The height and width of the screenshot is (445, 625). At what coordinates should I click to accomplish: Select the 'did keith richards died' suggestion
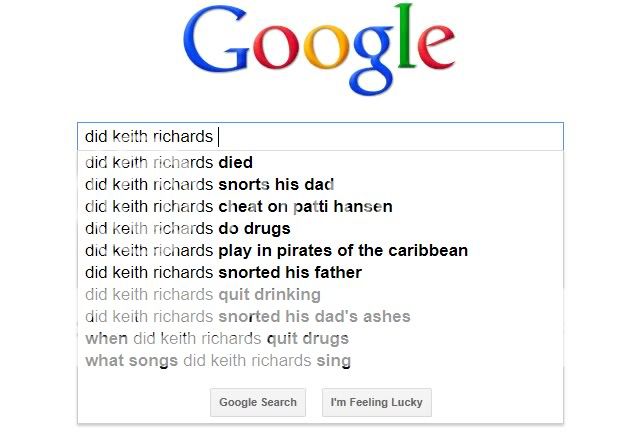click(x=169, y=162)
